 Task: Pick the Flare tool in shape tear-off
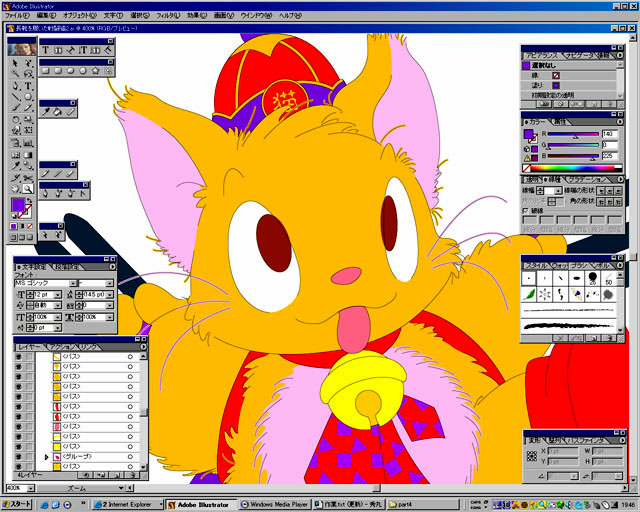tap(108, 71)
